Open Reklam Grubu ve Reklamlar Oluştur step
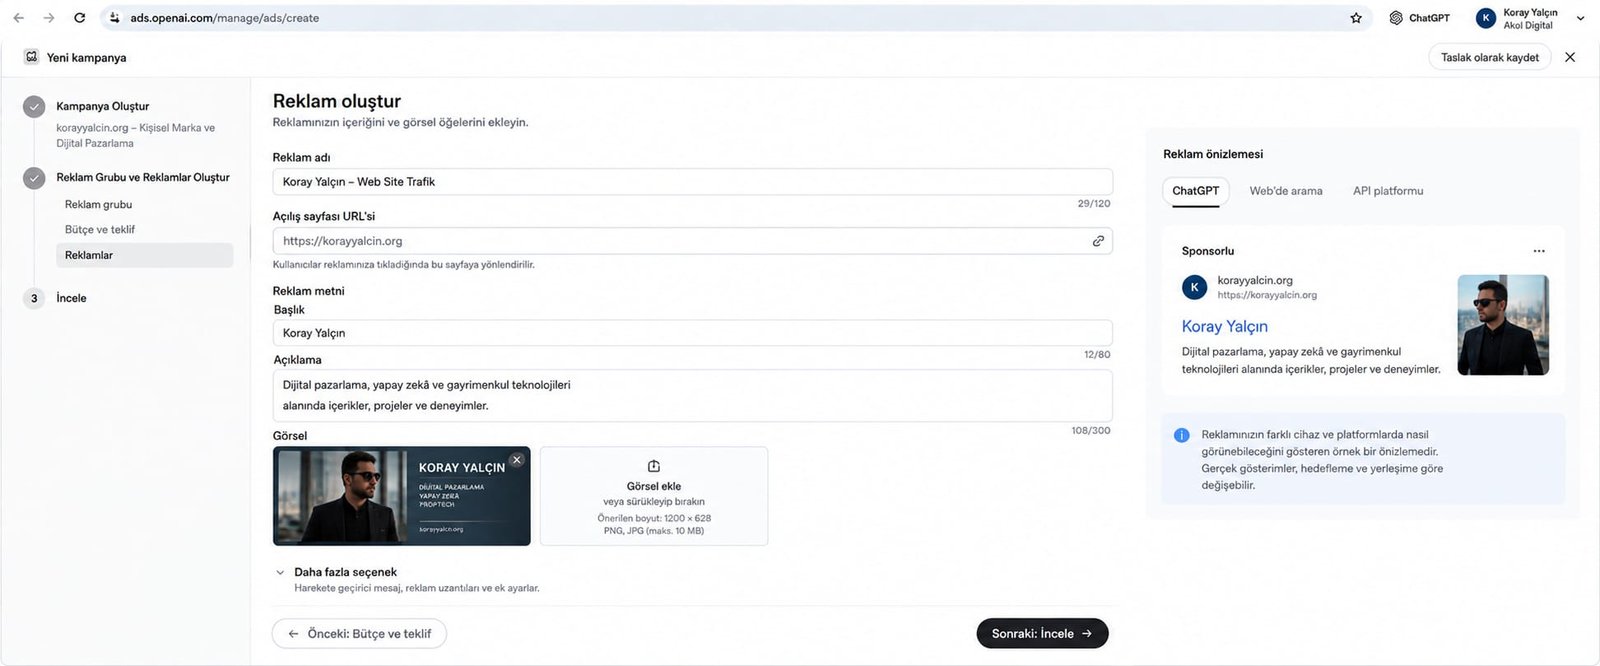The image size is (1600, 666). 143,177
